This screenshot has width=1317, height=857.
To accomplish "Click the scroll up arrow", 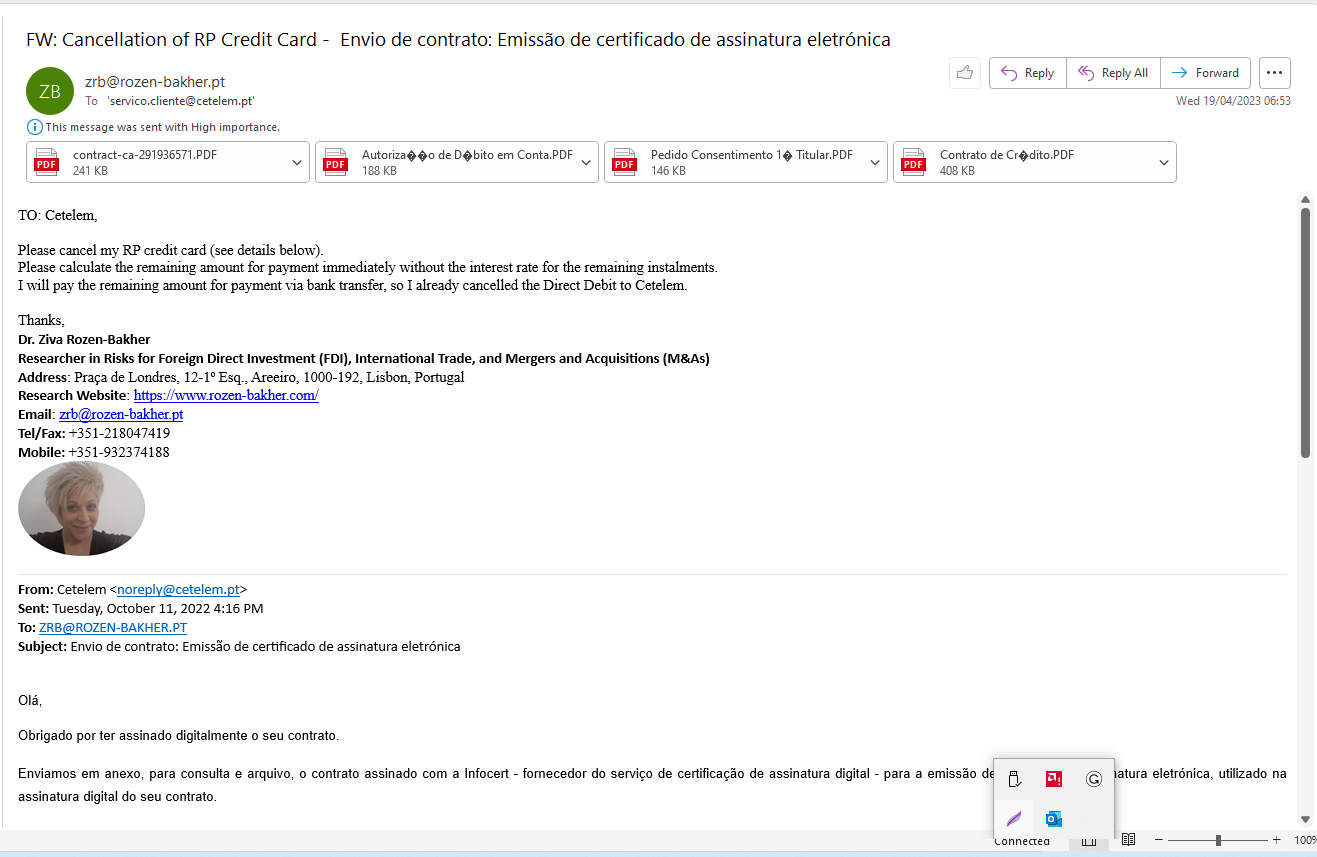I will click(1305, 199).
